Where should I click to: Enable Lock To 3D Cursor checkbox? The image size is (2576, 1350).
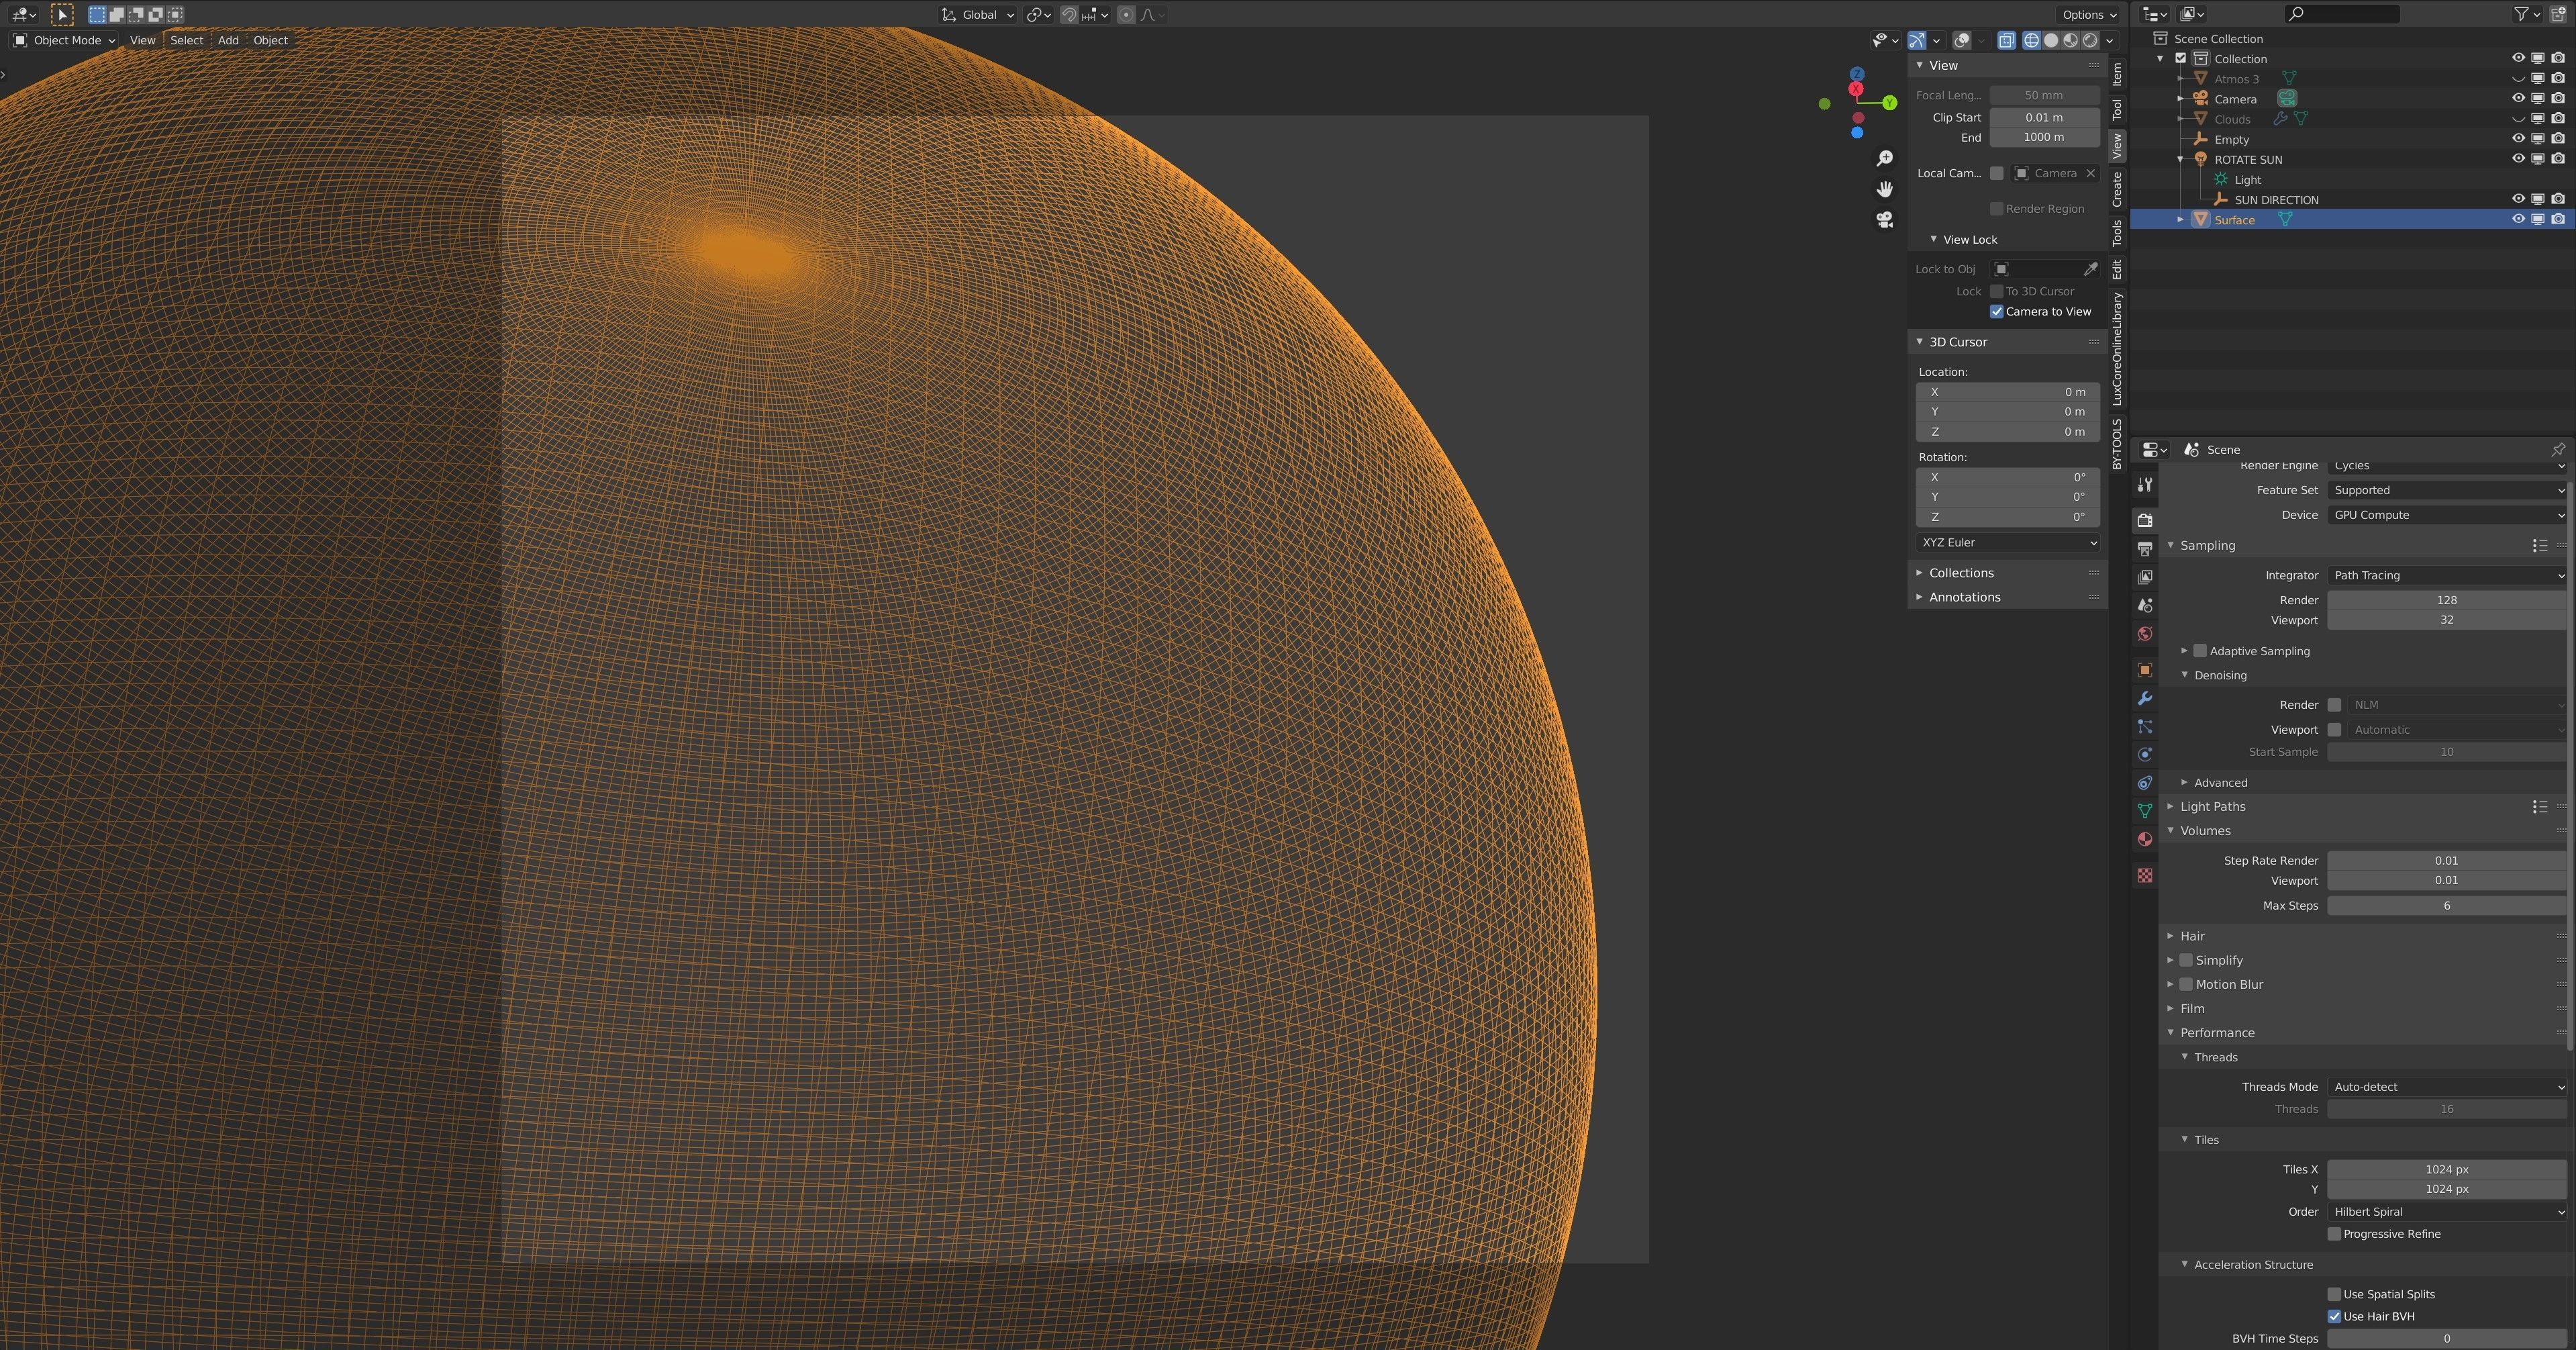(x=1996, y=292)
